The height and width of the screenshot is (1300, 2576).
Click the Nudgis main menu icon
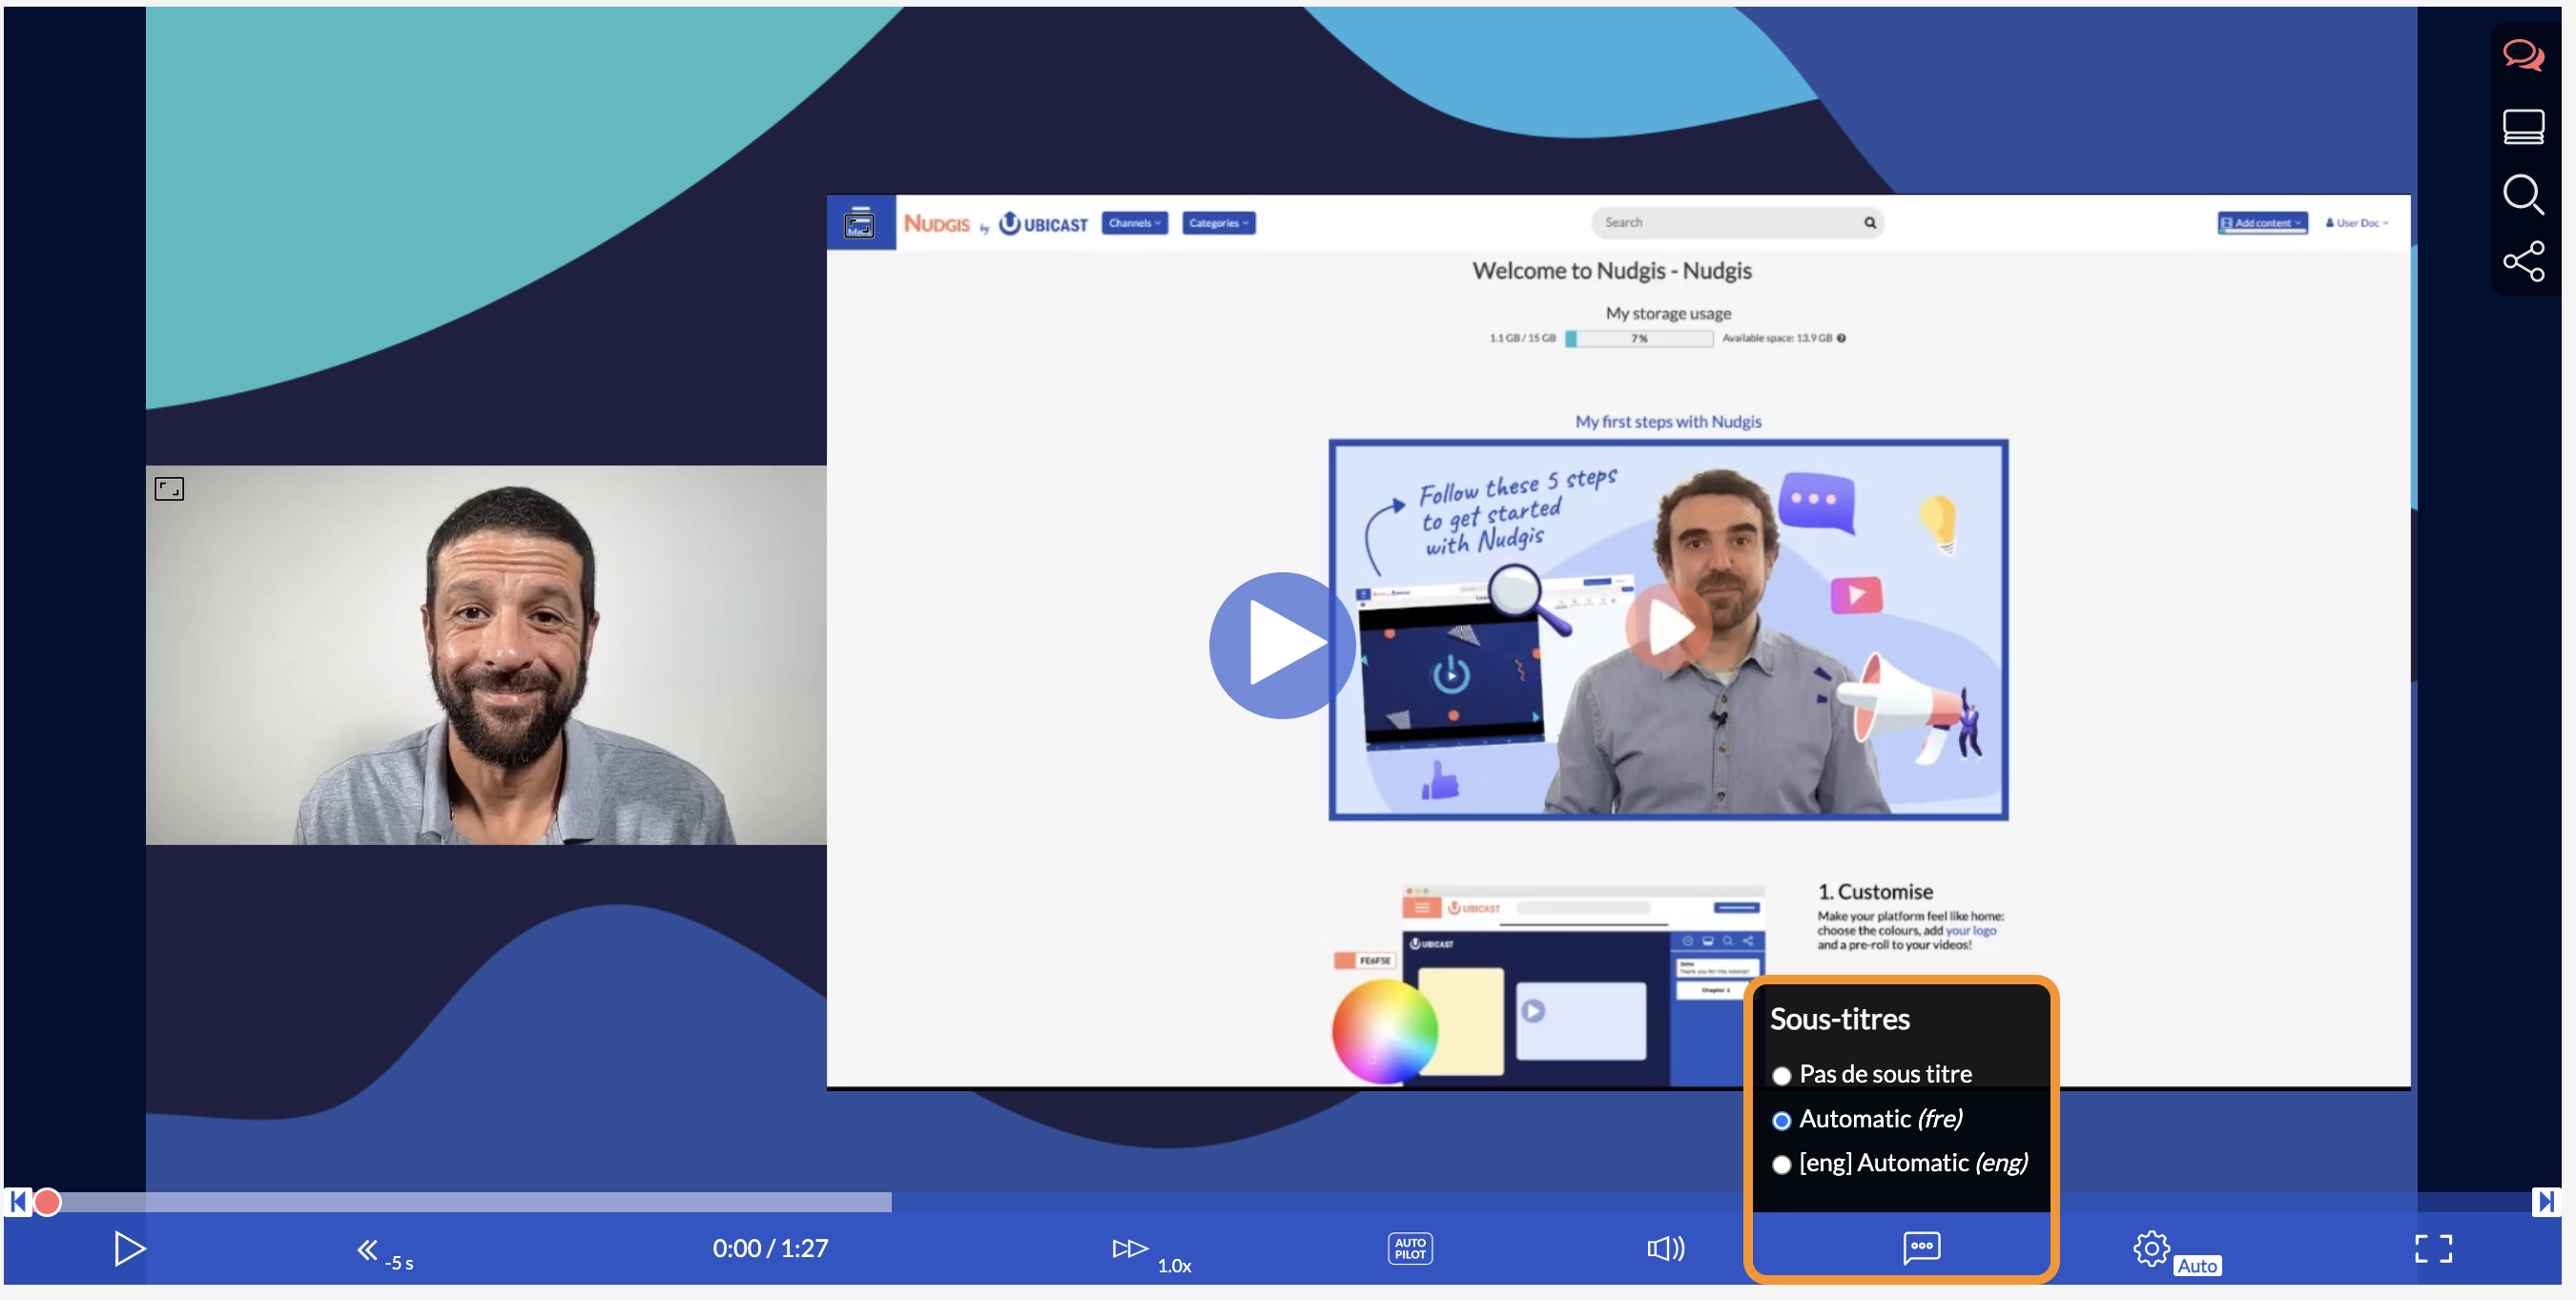click(x=859, y=223)
